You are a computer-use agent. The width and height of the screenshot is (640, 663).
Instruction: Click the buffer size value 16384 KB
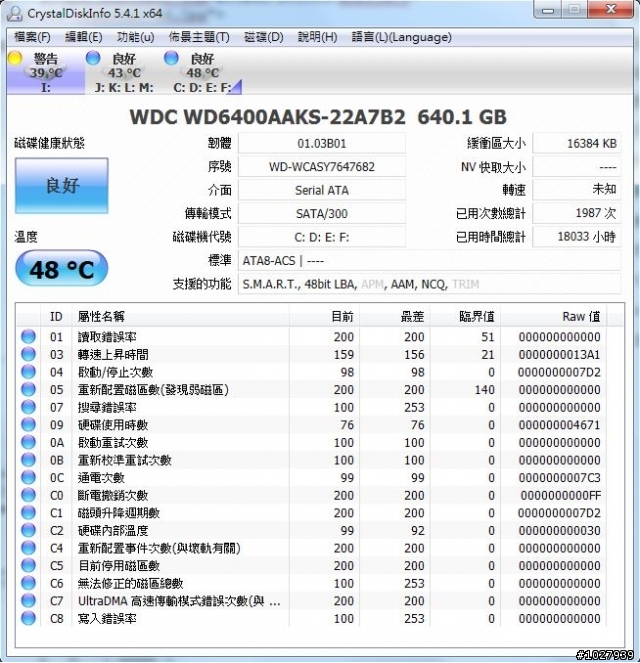(x=577, y=143)
